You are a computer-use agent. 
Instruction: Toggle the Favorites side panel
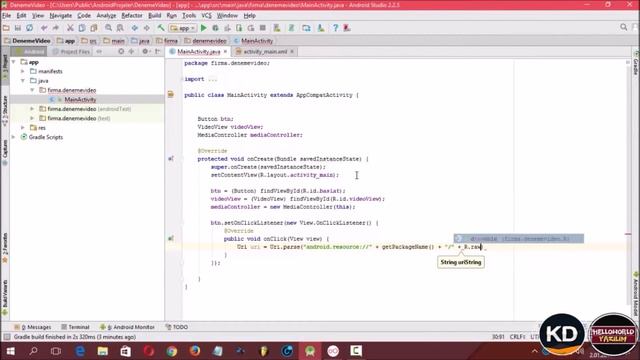click(x=5, y=248)
